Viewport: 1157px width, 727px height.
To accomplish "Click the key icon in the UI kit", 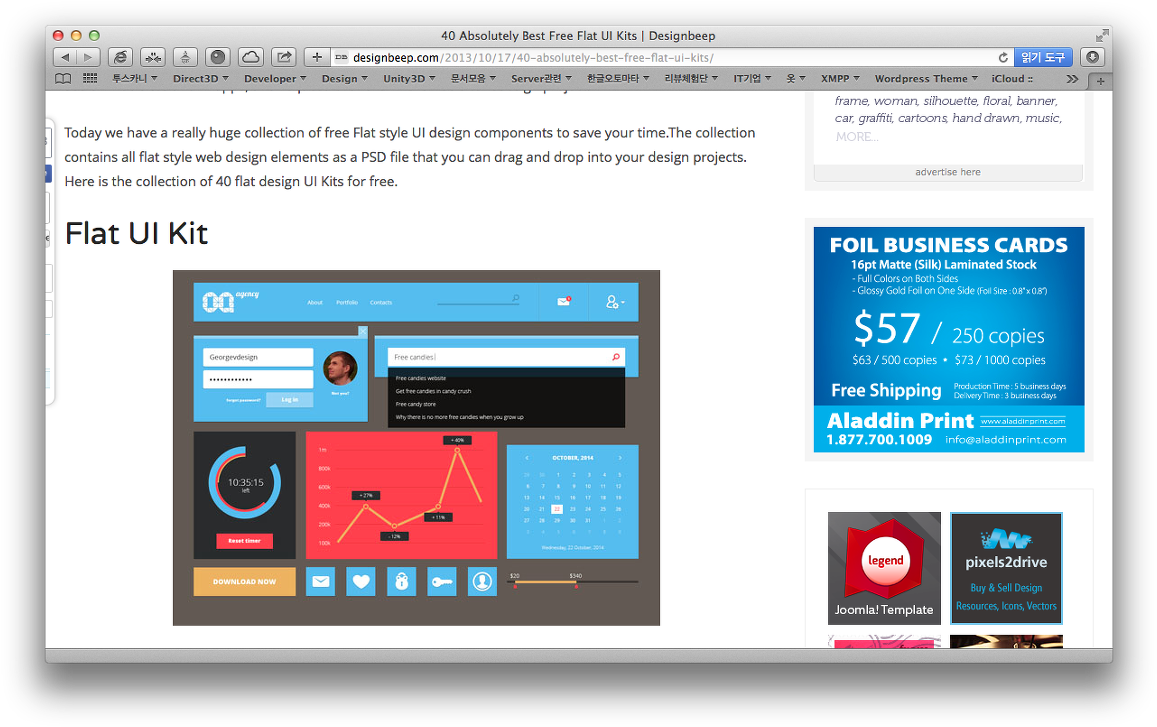I will (441, 581).
